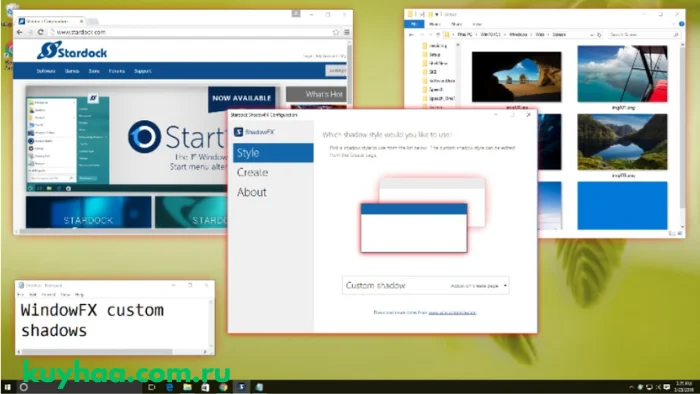Click the What's Hot header on Stardock page
Image resolution: width=700 pixels, height=394 pixels.
(316, 94)
